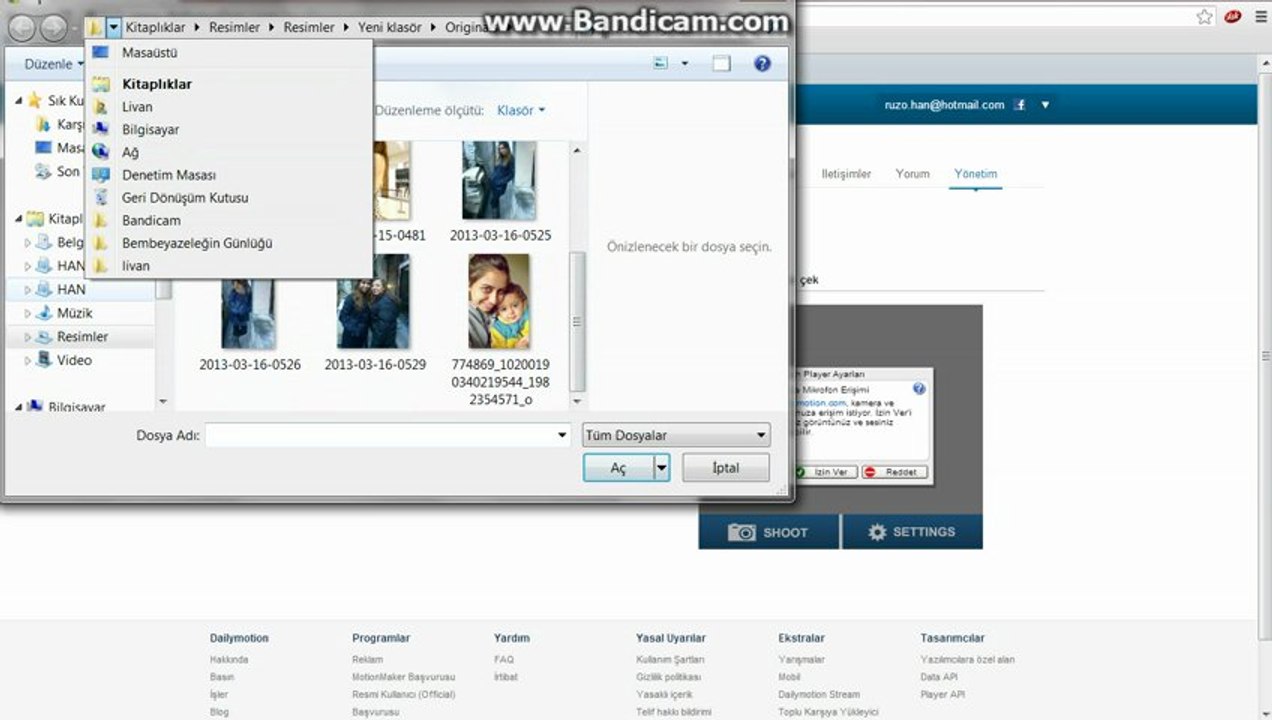Switch to the Yorum tab
Image resolution: width=1272 pixels, height=720 pixels.
point(912,174)
